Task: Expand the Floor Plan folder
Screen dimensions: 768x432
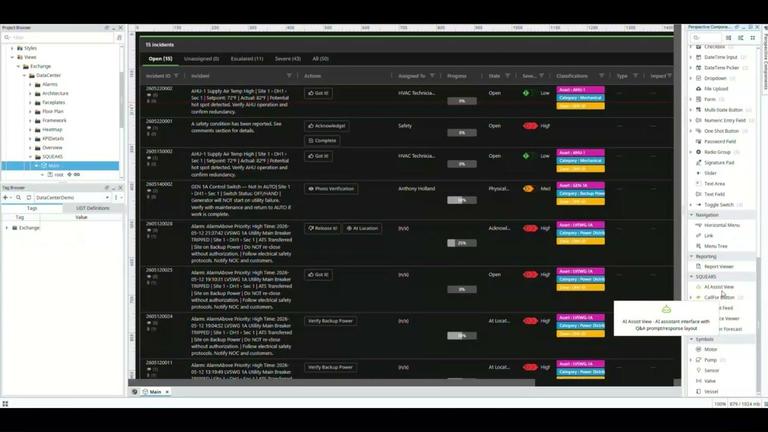Action: pyautogui.click(x=30, y=112)
